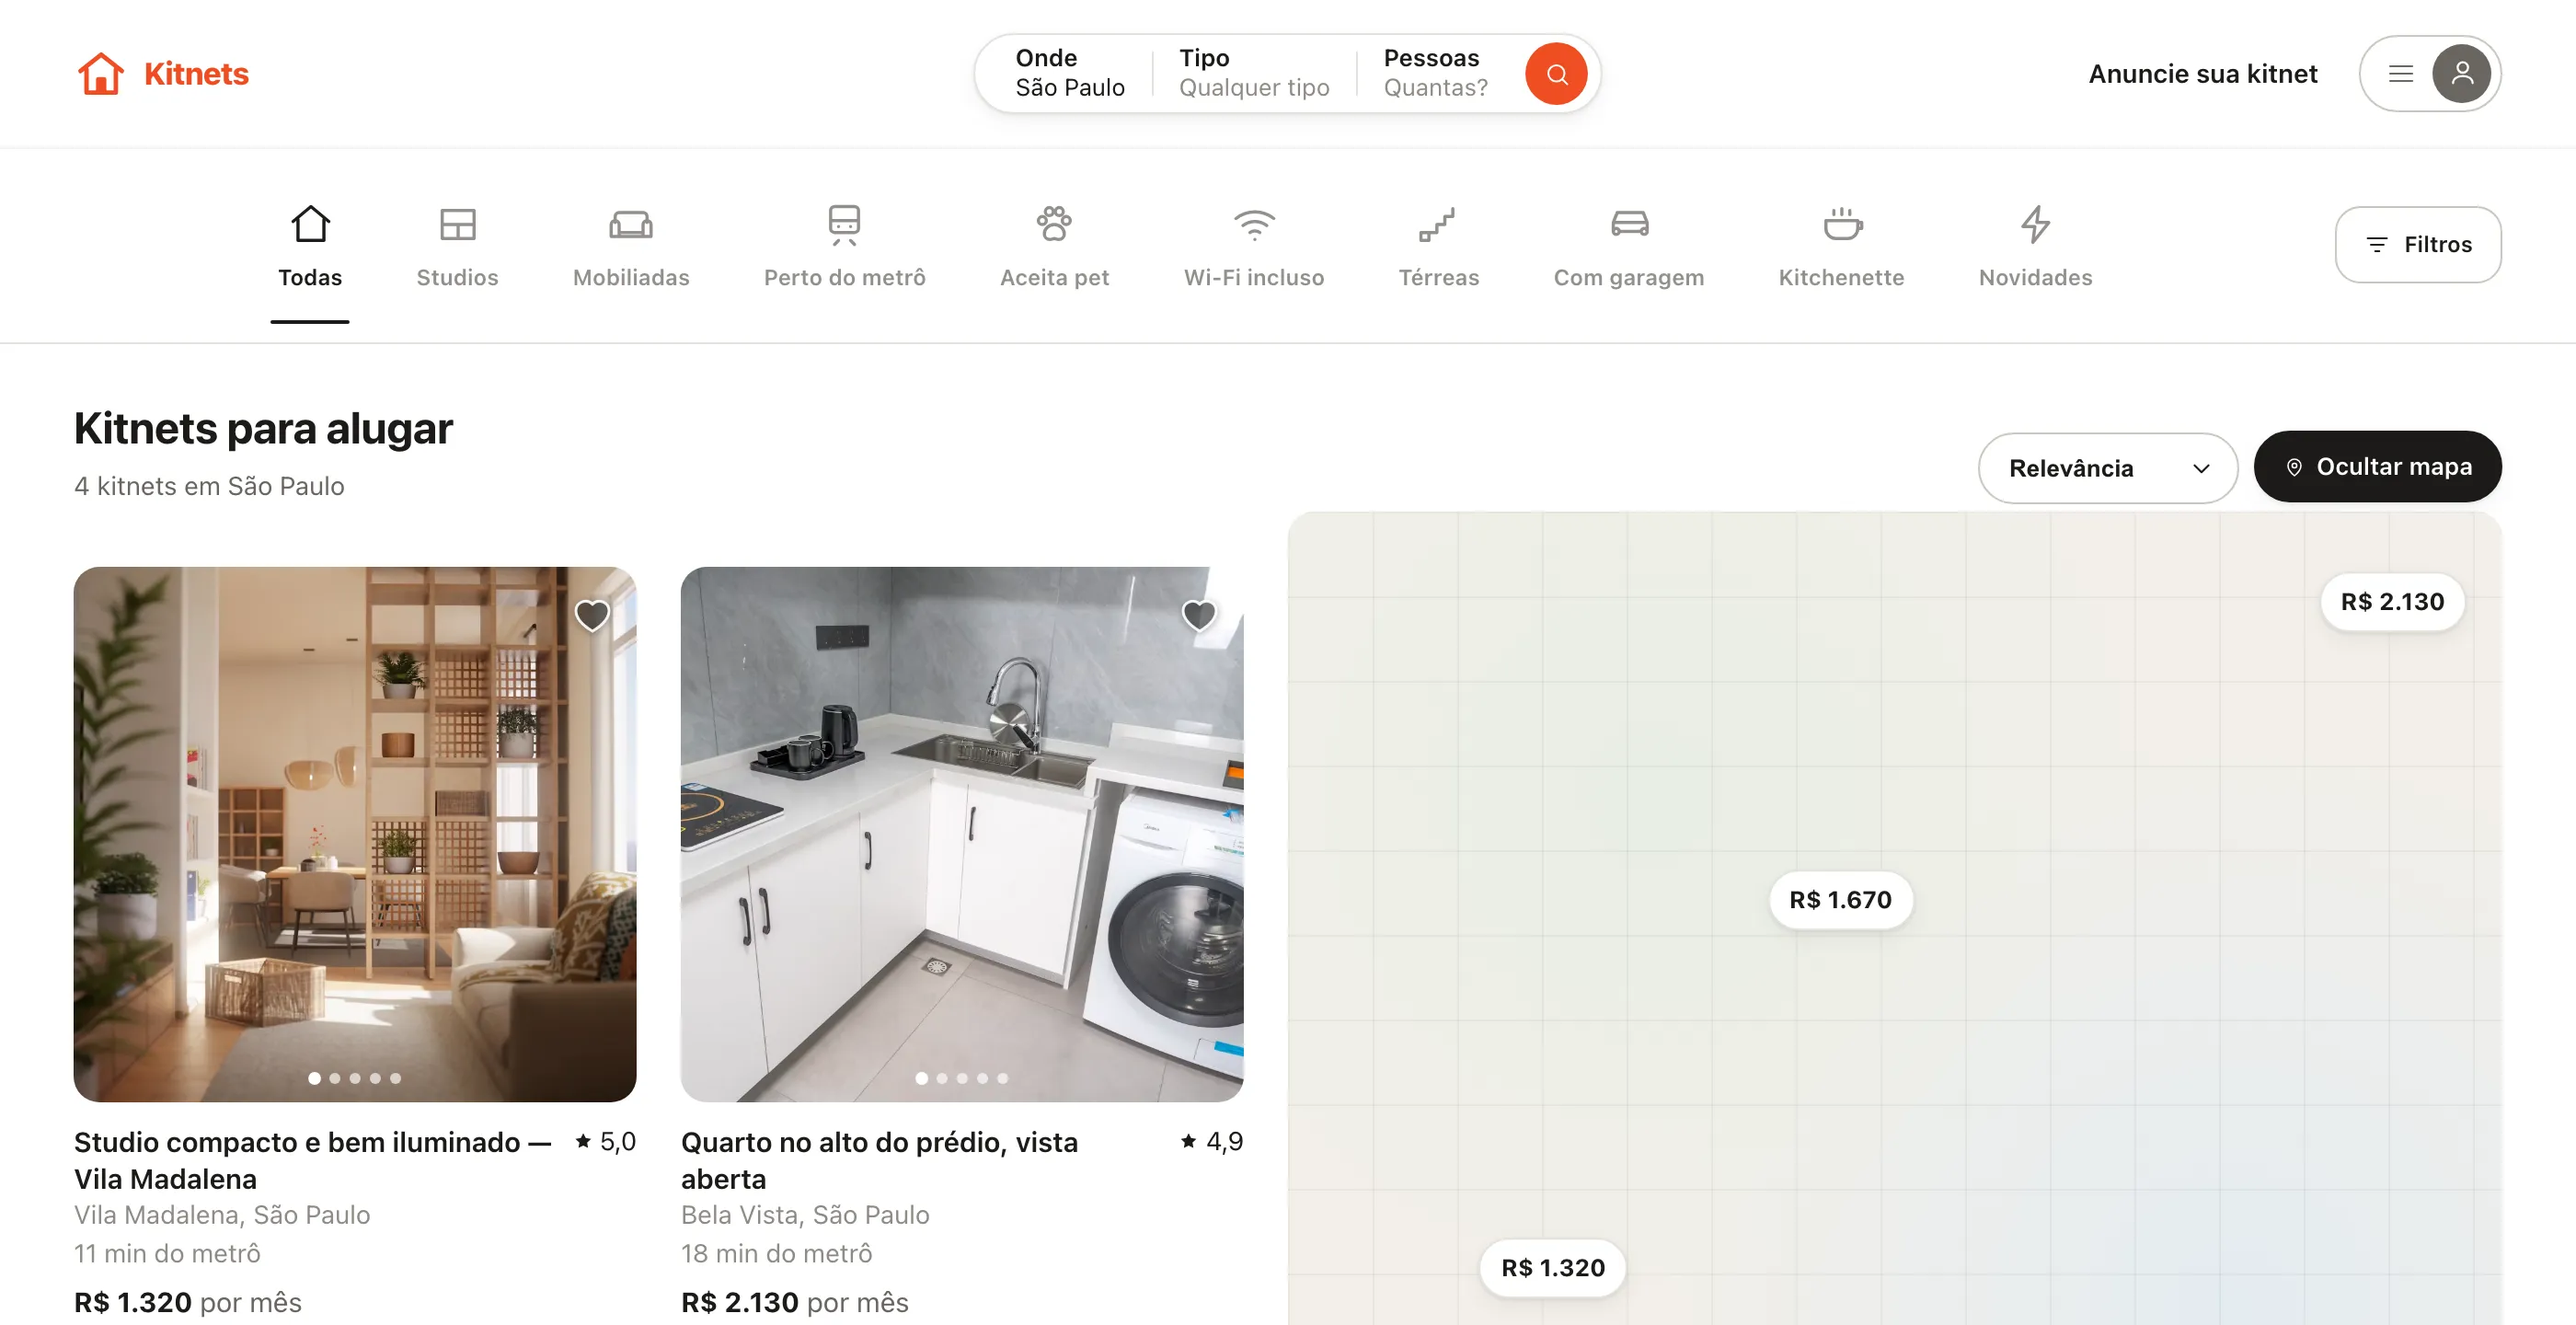2576x1325 pixels.
Task: Click the Kitnets brand name link
Action: [x=196, y=74]
